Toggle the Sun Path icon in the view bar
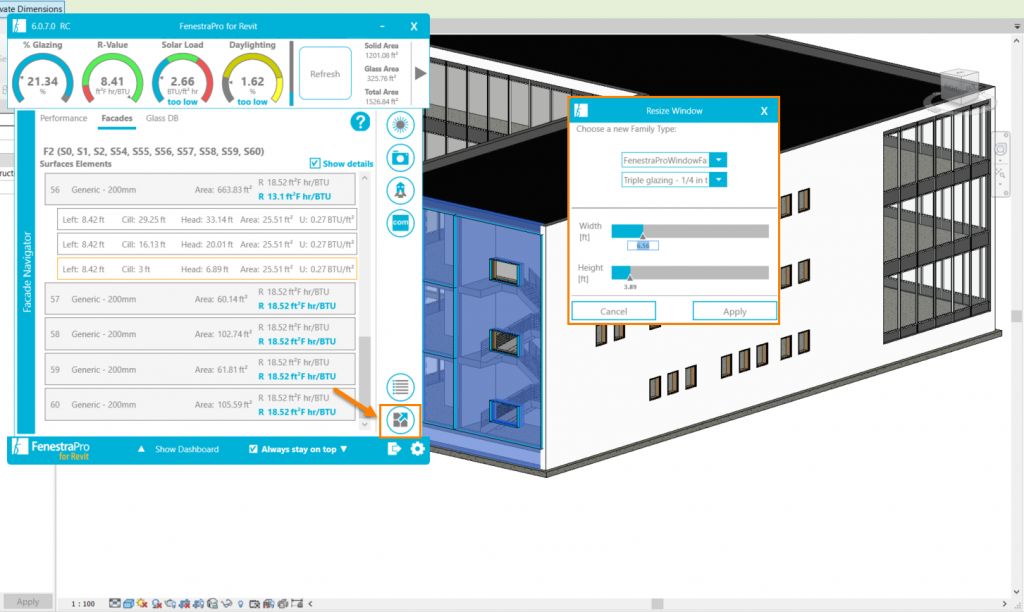The width and height of the screenshot is (1024, 612). (142, 604)
